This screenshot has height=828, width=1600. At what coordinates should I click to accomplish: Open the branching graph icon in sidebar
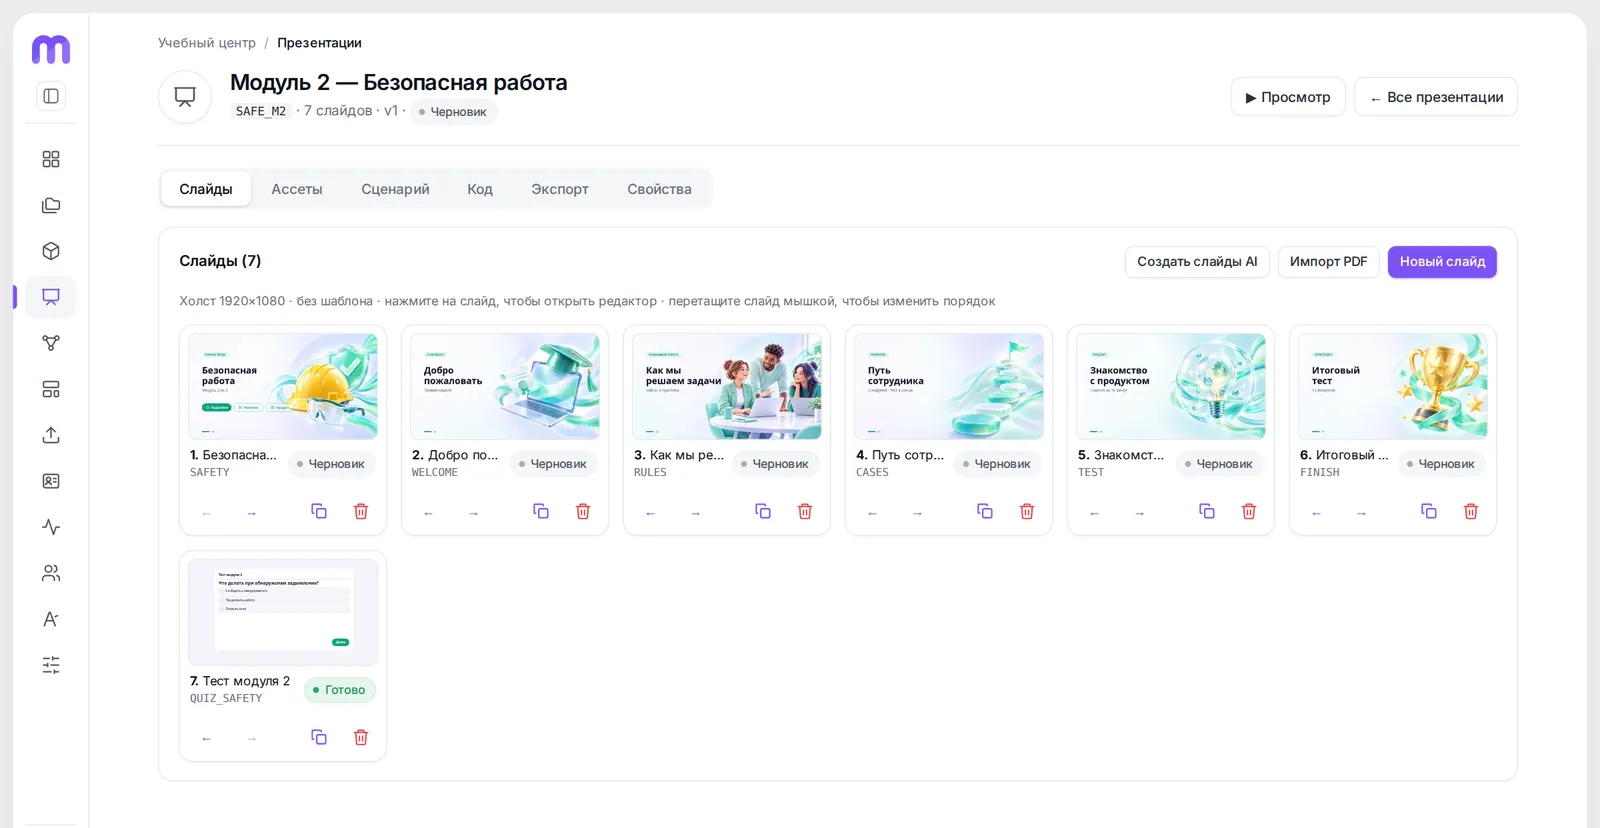point(51,343)
